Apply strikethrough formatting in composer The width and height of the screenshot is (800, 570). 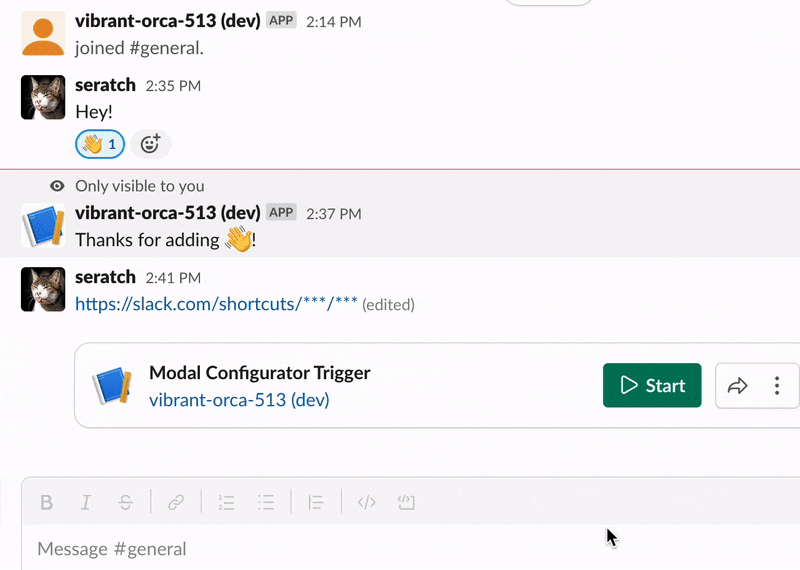click(126, 503)
